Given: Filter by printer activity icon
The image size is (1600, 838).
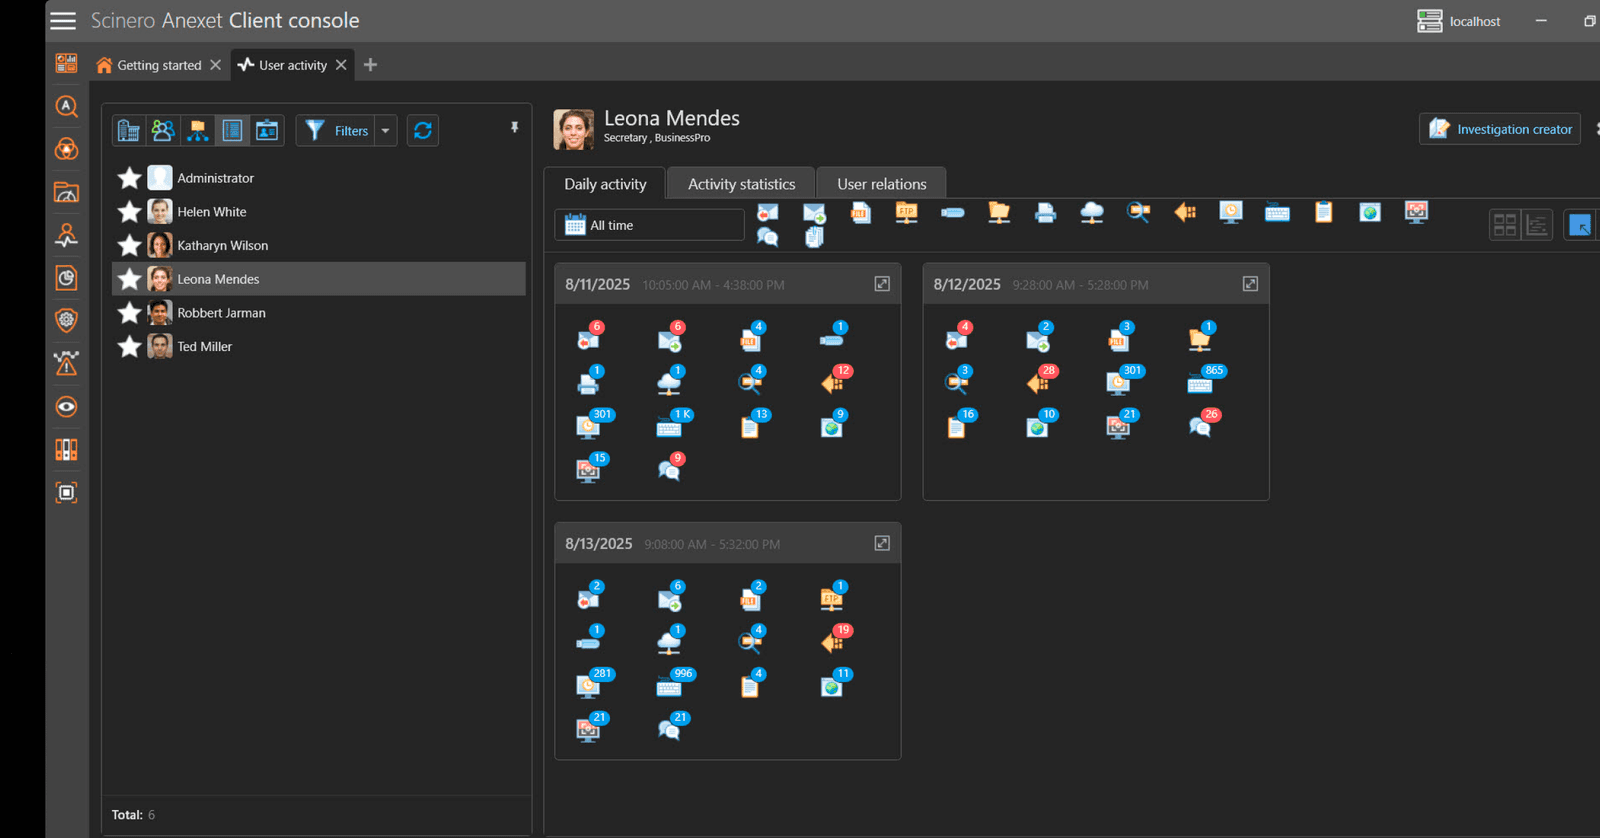Looking at the screenshot, I should coord(1045,212).
